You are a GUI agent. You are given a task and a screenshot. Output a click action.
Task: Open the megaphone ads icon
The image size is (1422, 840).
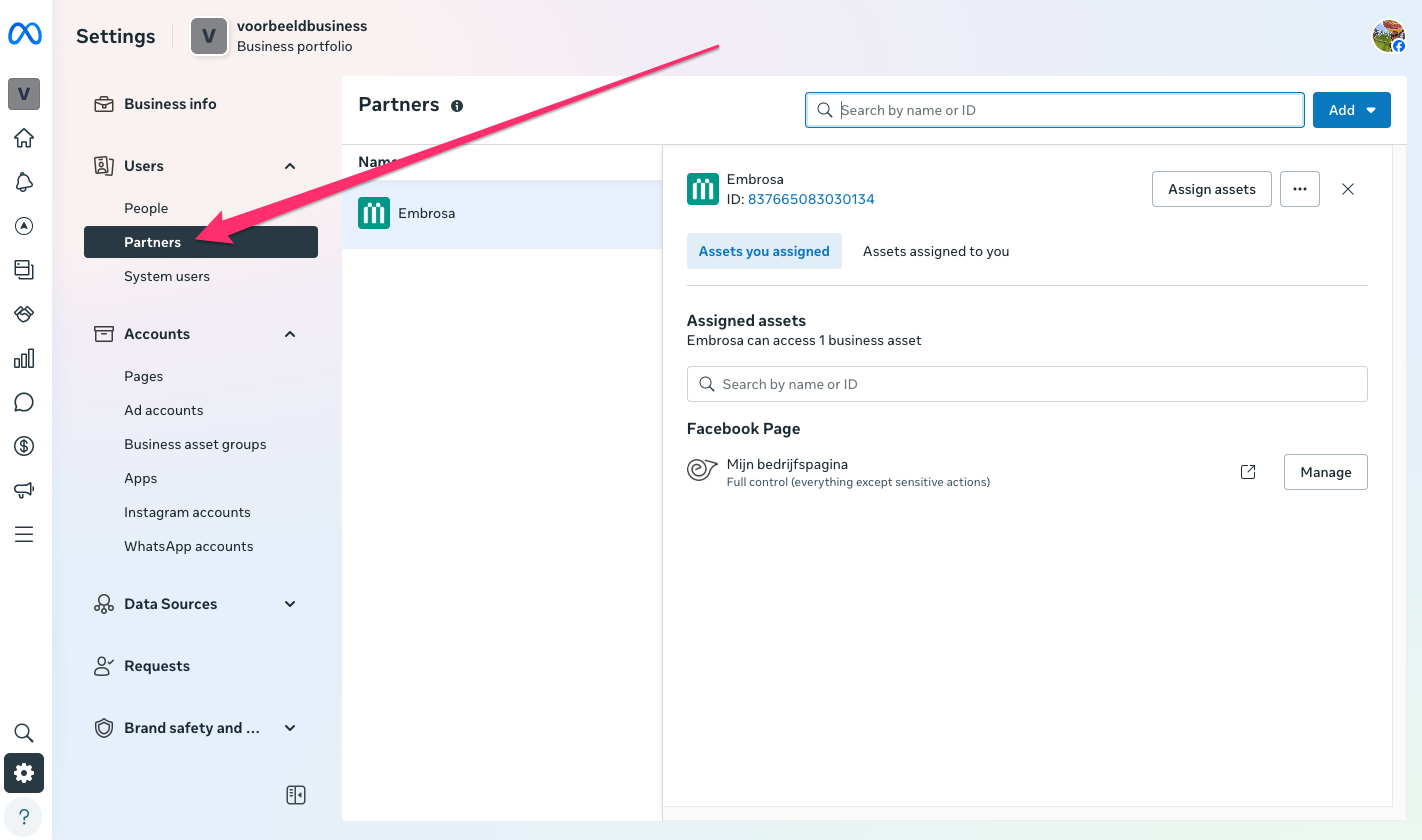pyautogui.click(x=24, y=490)
